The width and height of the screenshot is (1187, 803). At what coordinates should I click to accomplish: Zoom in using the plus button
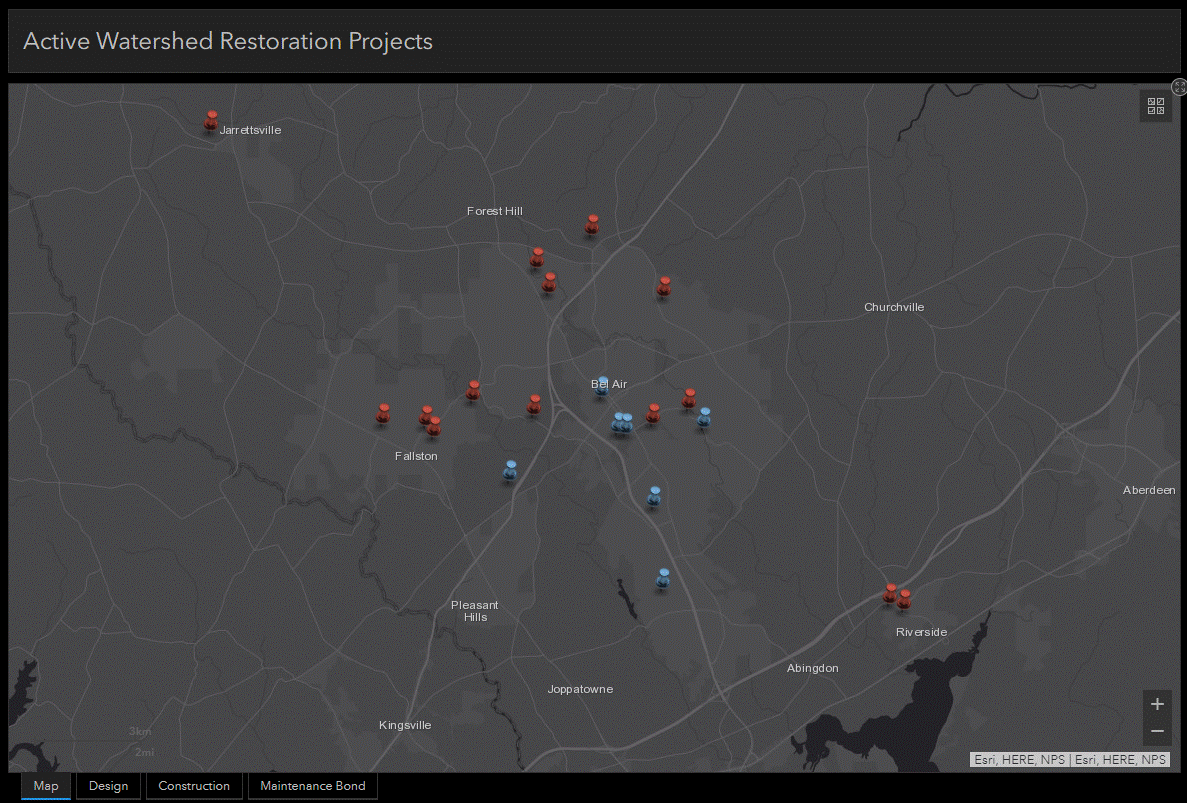click(x=1157, y=703)
